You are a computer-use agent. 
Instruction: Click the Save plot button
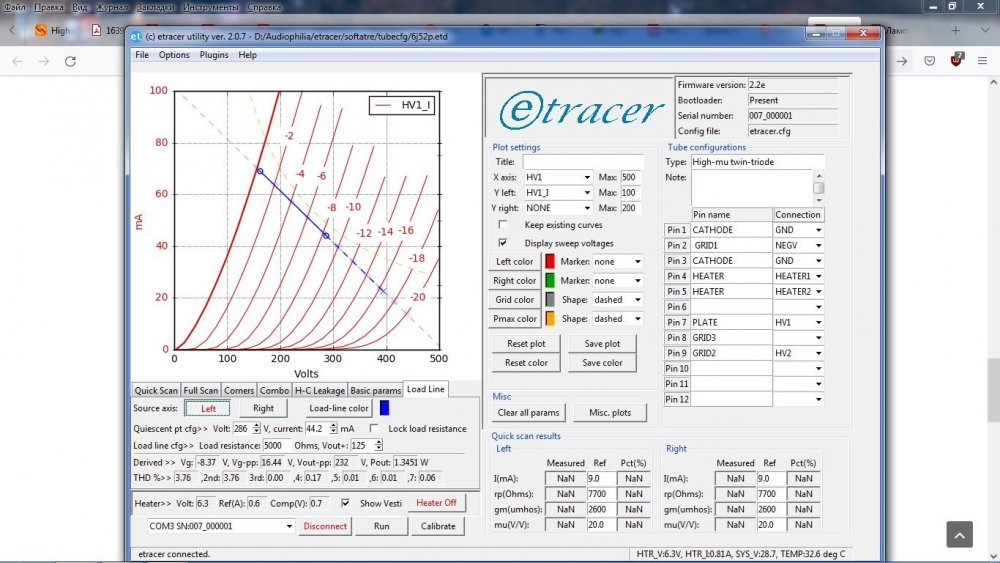pos(603,344)
